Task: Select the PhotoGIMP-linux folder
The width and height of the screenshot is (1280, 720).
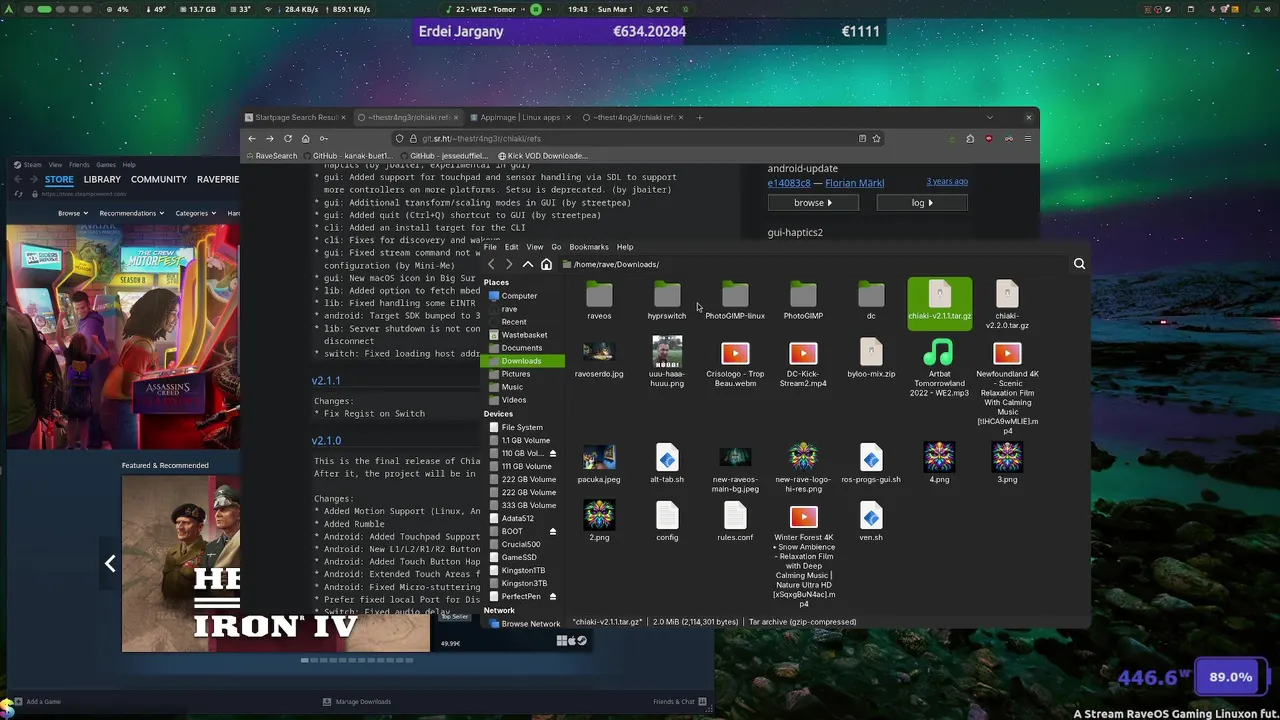Action: [x=735, y=300]
